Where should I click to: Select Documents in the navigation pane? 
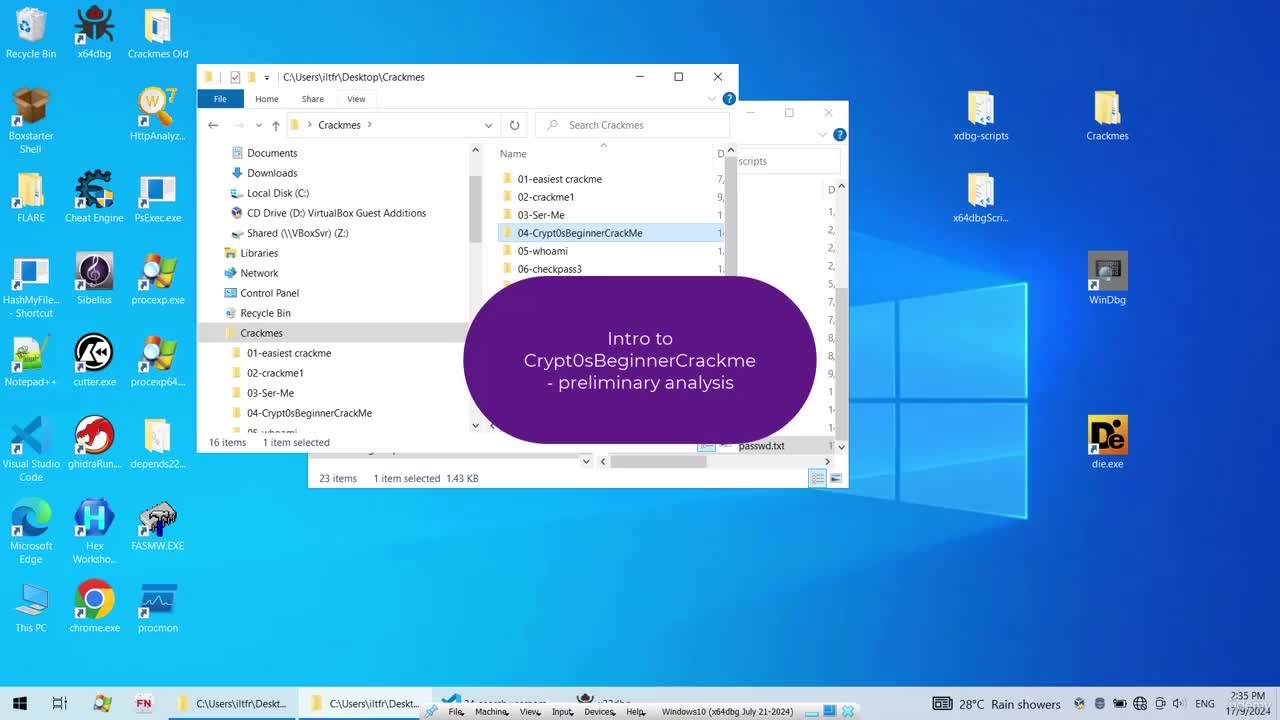click(272, 153)
